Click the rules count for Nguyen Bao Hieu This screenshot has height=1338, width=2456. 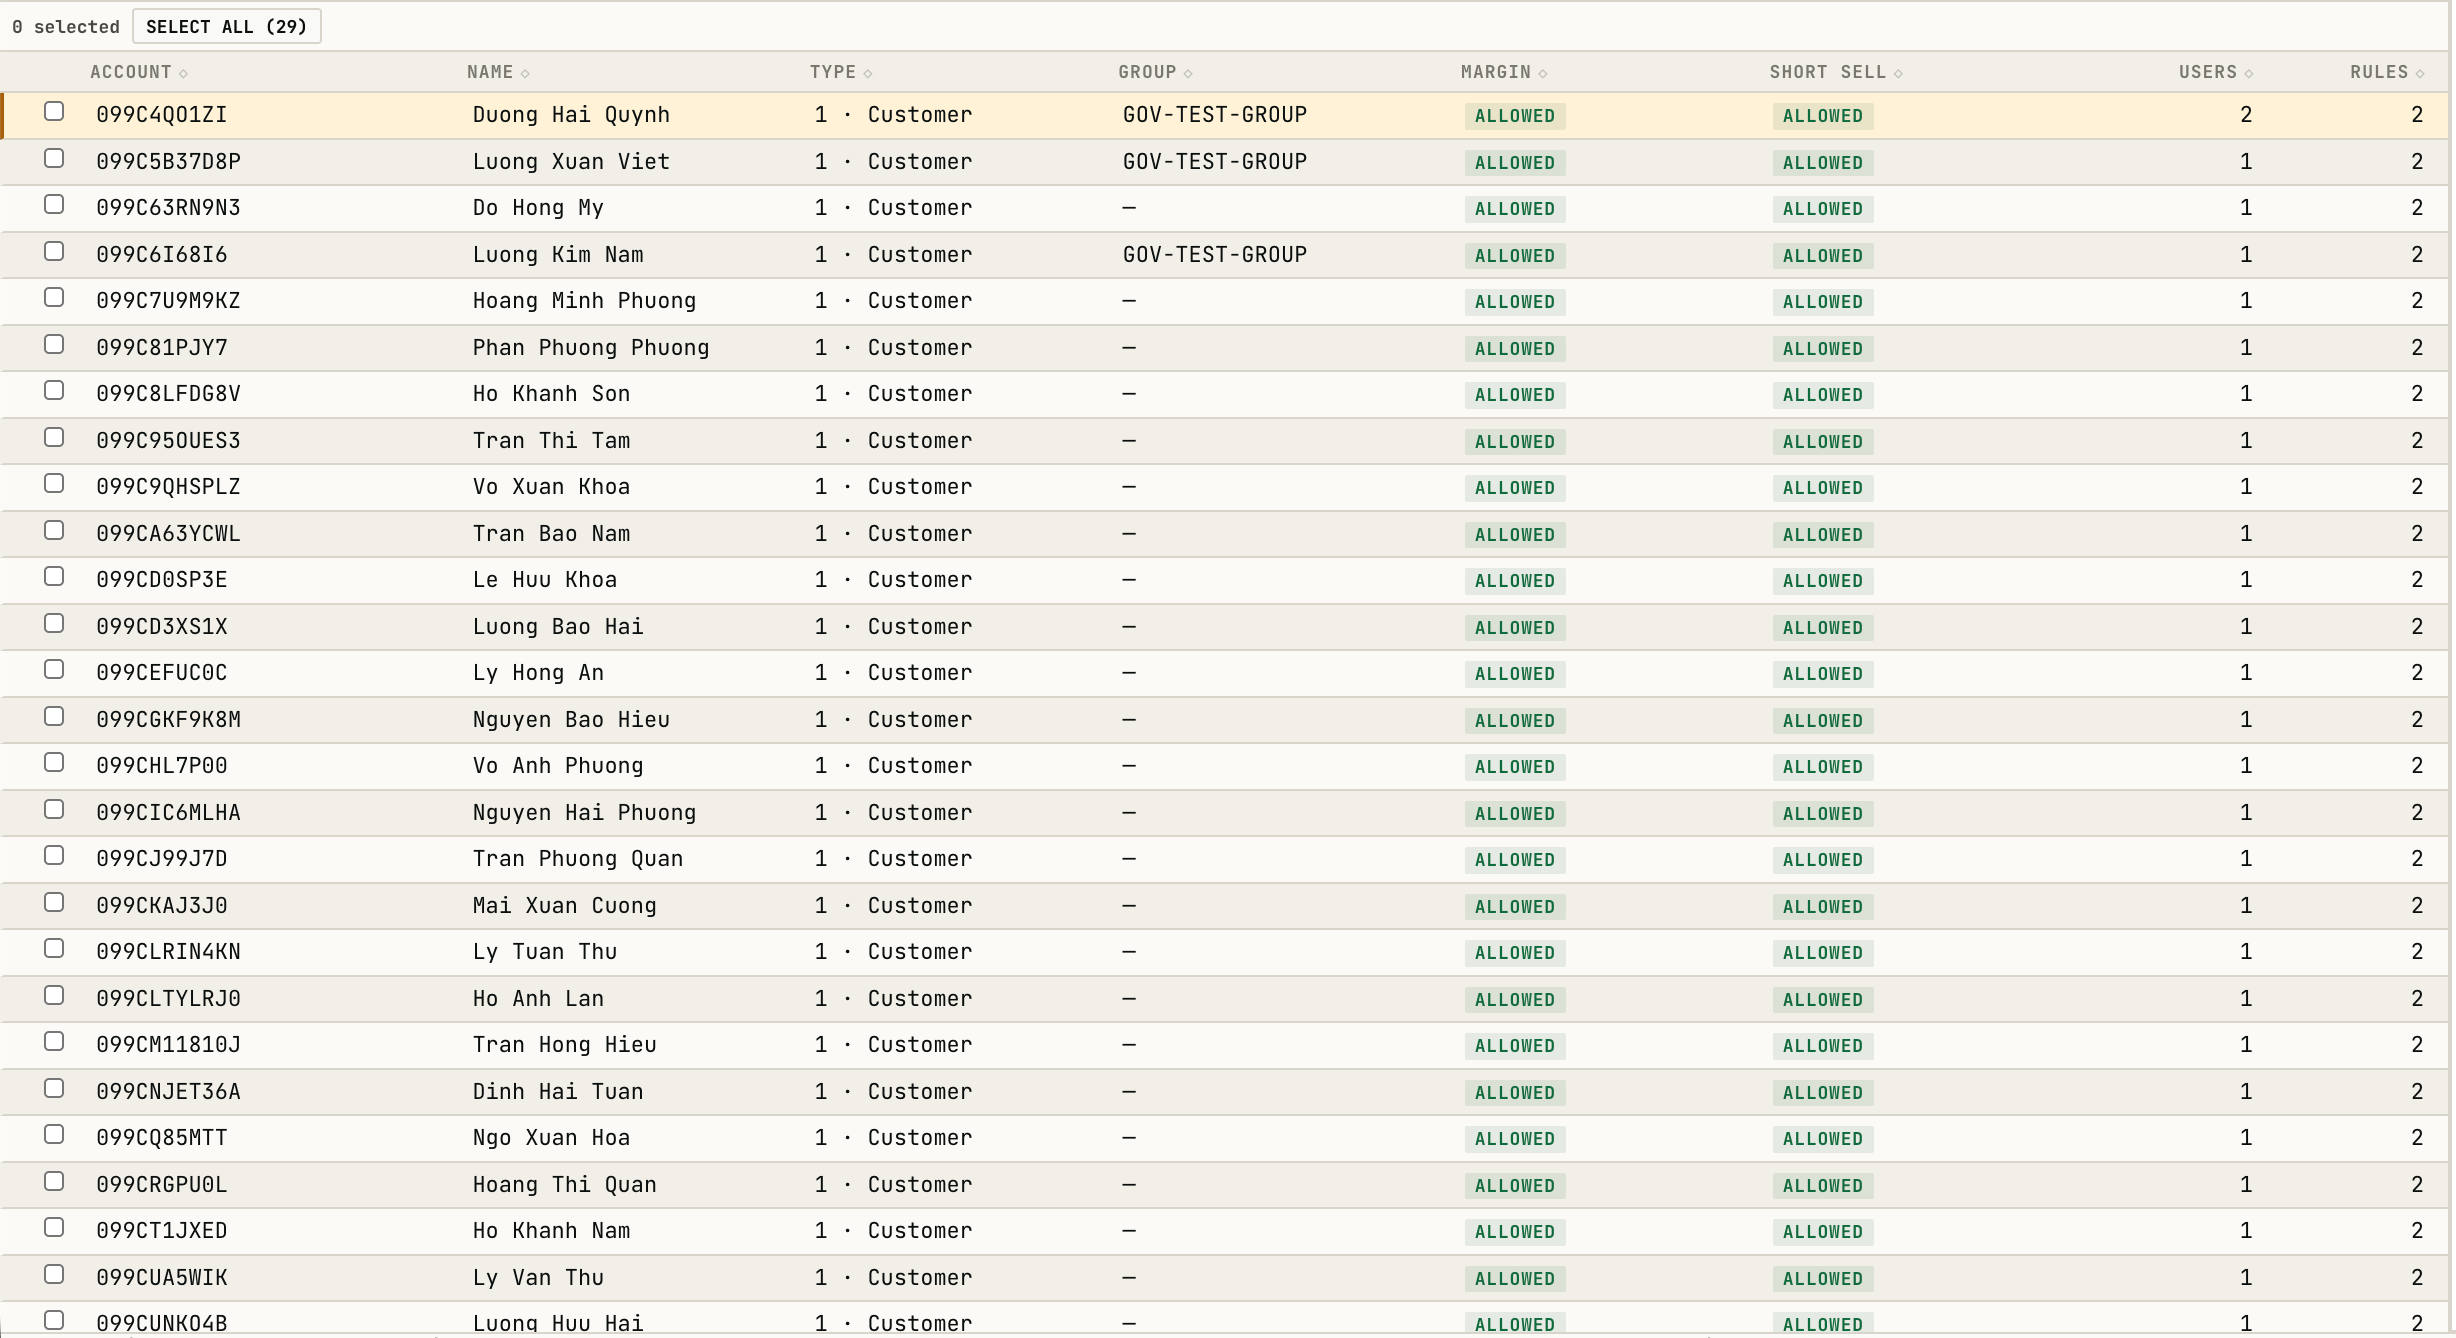(2417, 720)
